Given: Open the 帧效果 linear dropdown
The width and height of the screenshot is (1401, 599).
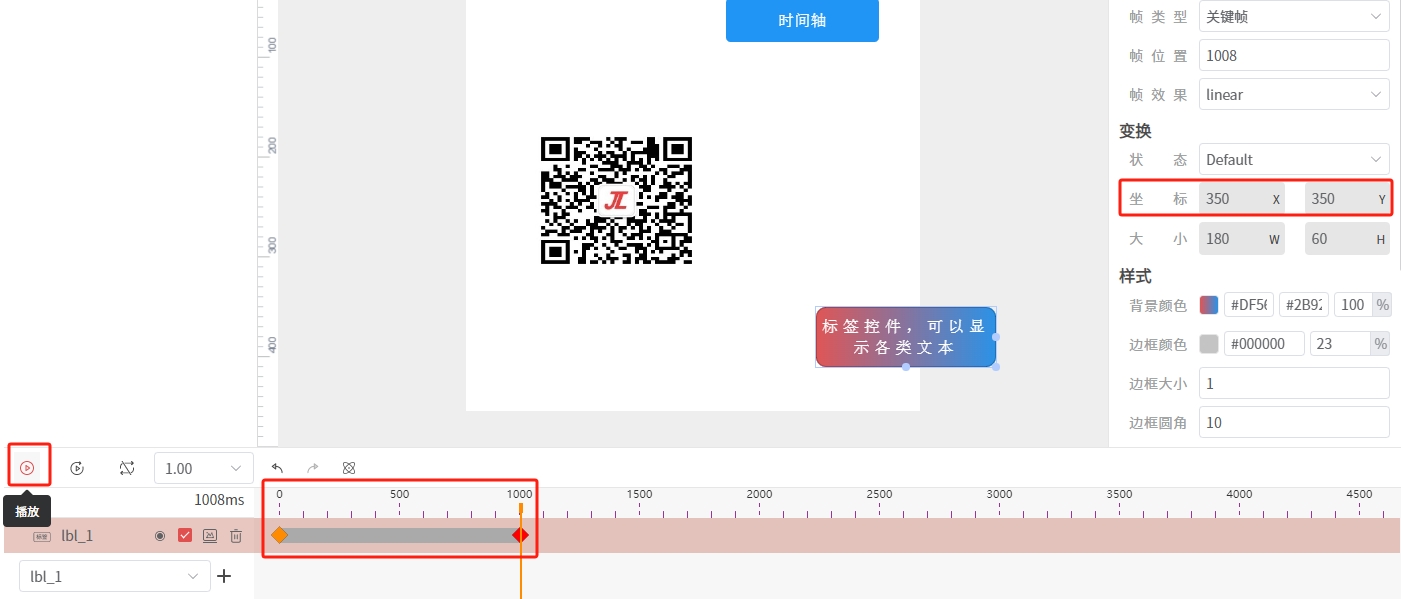Looking at the screenshot, I should (1293, 94).
